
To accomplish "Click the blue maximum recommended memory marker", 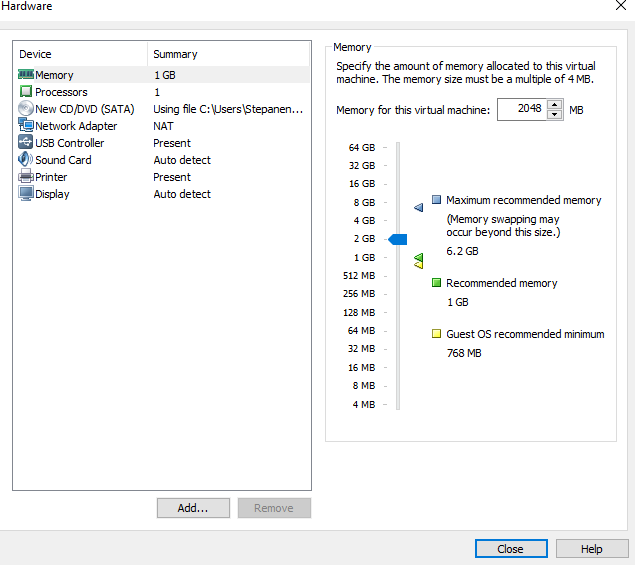I will 418,207.
